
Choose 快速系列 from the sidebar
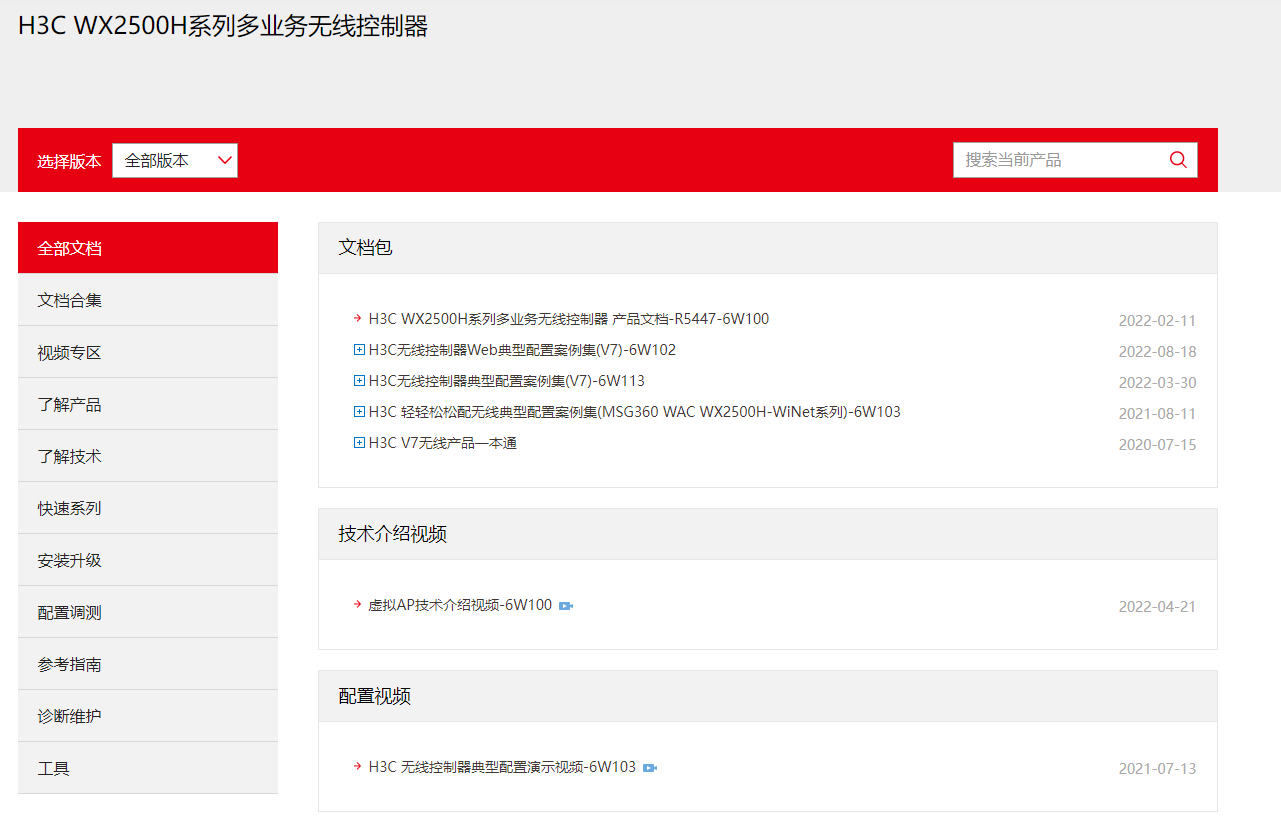(148, 508)
